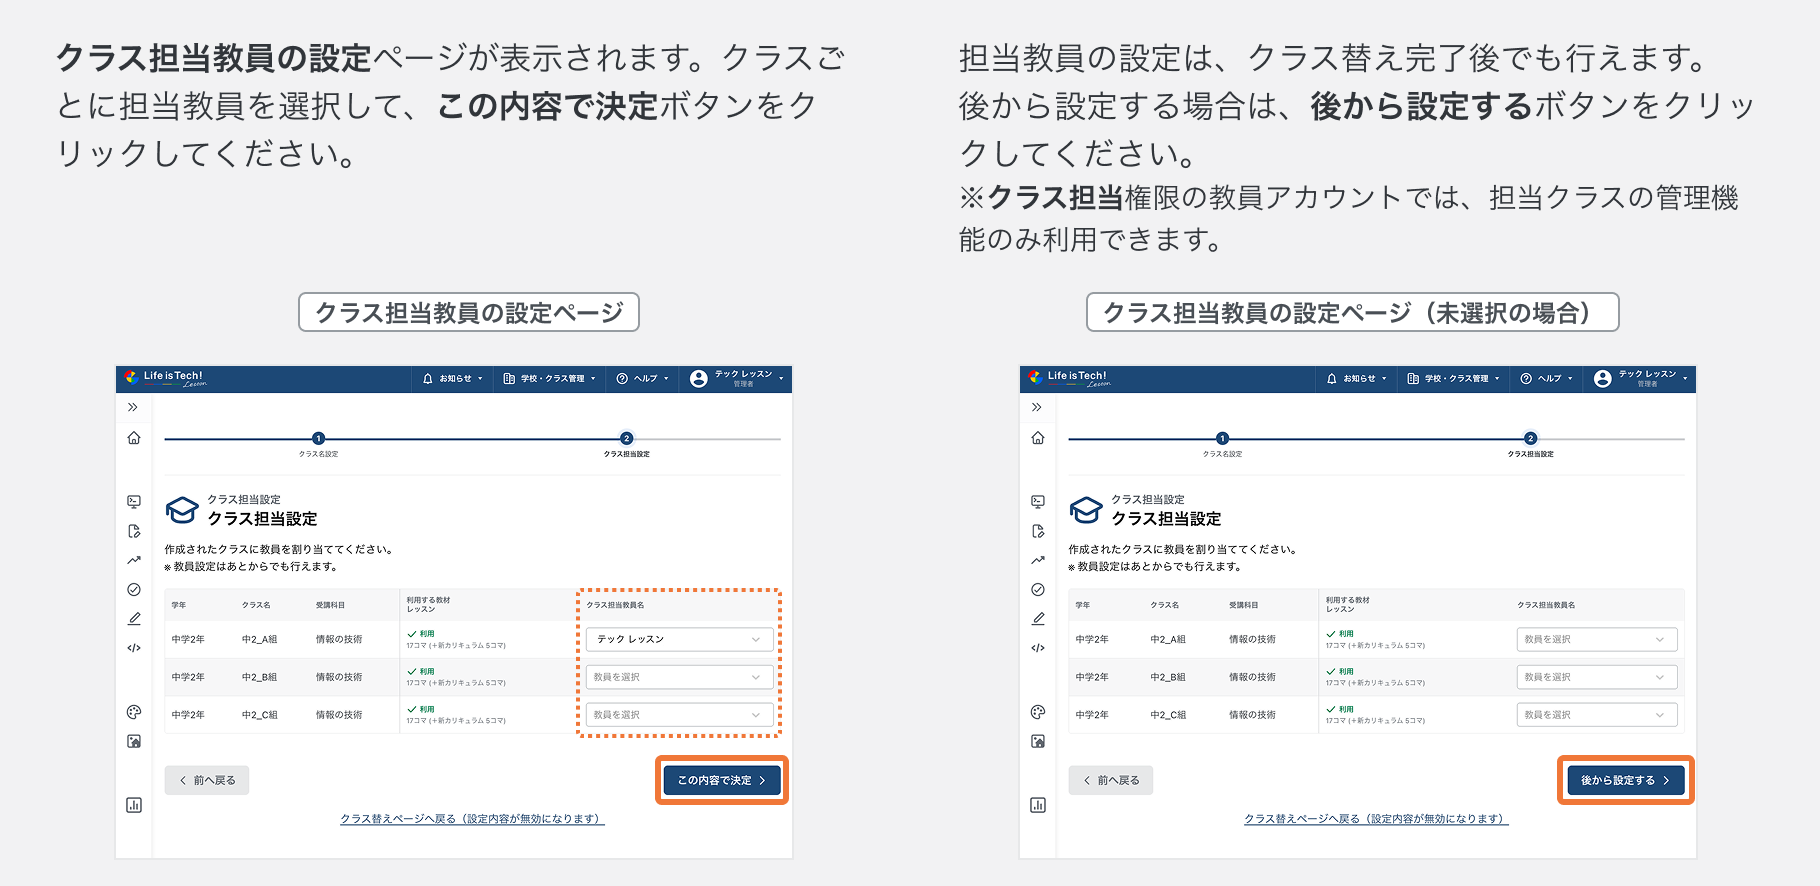Click step 1 クラス名設定 marker, left screenshot

[x=318, y=439]
